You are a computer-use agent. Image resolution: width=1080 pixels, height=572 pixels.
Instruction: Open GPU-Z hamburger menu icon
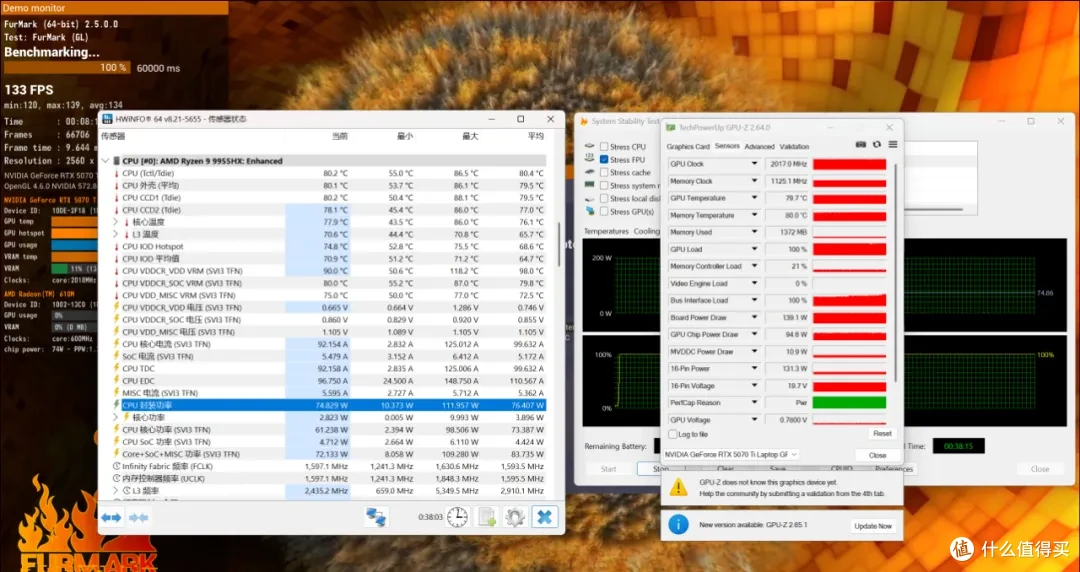893,145
